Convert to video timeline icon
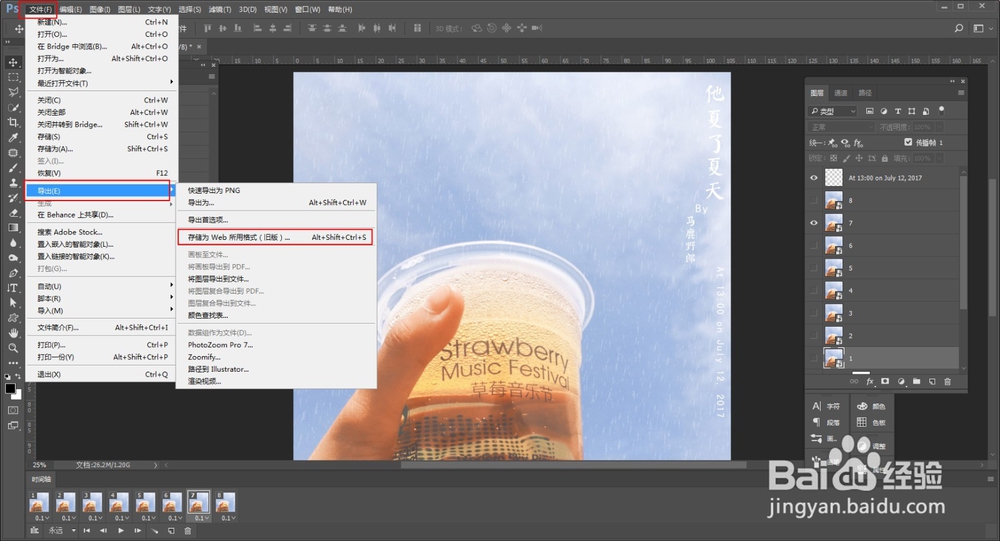This screenshot has width=1000, height=541. click(x=34, y=531)
